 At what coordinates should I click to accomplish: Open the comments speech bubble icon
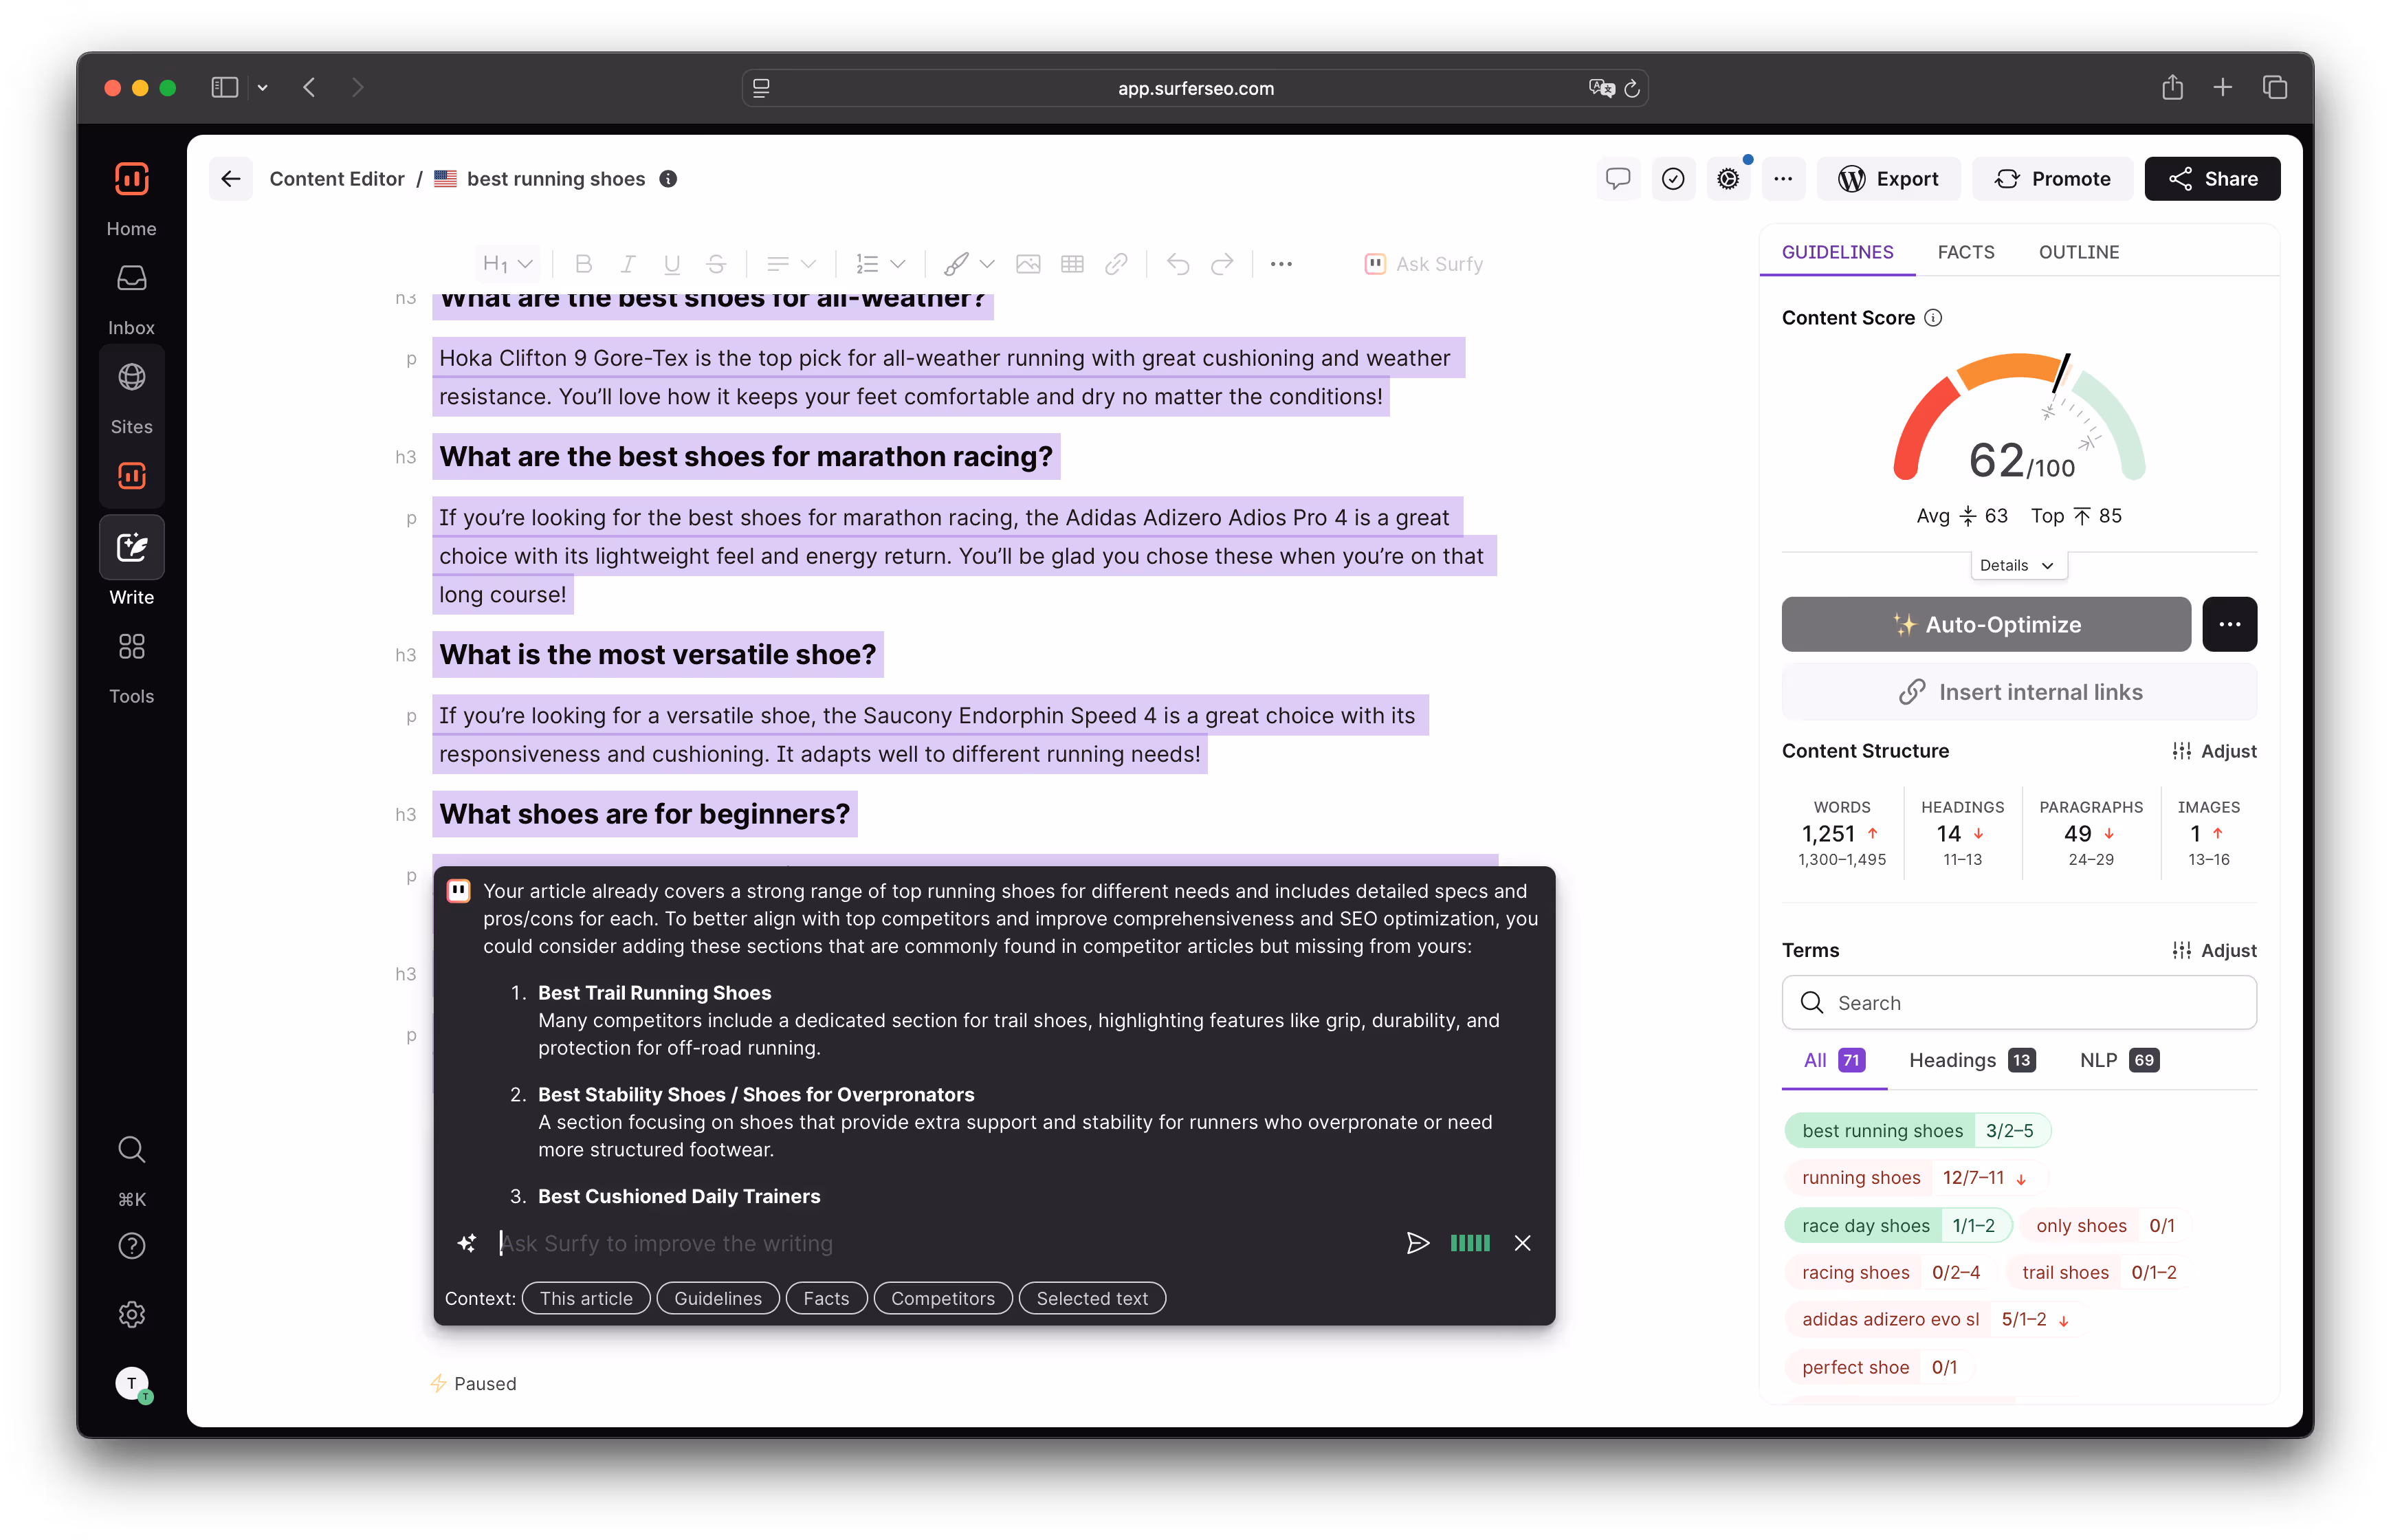pyautogui.click(x=1617, y=179)
